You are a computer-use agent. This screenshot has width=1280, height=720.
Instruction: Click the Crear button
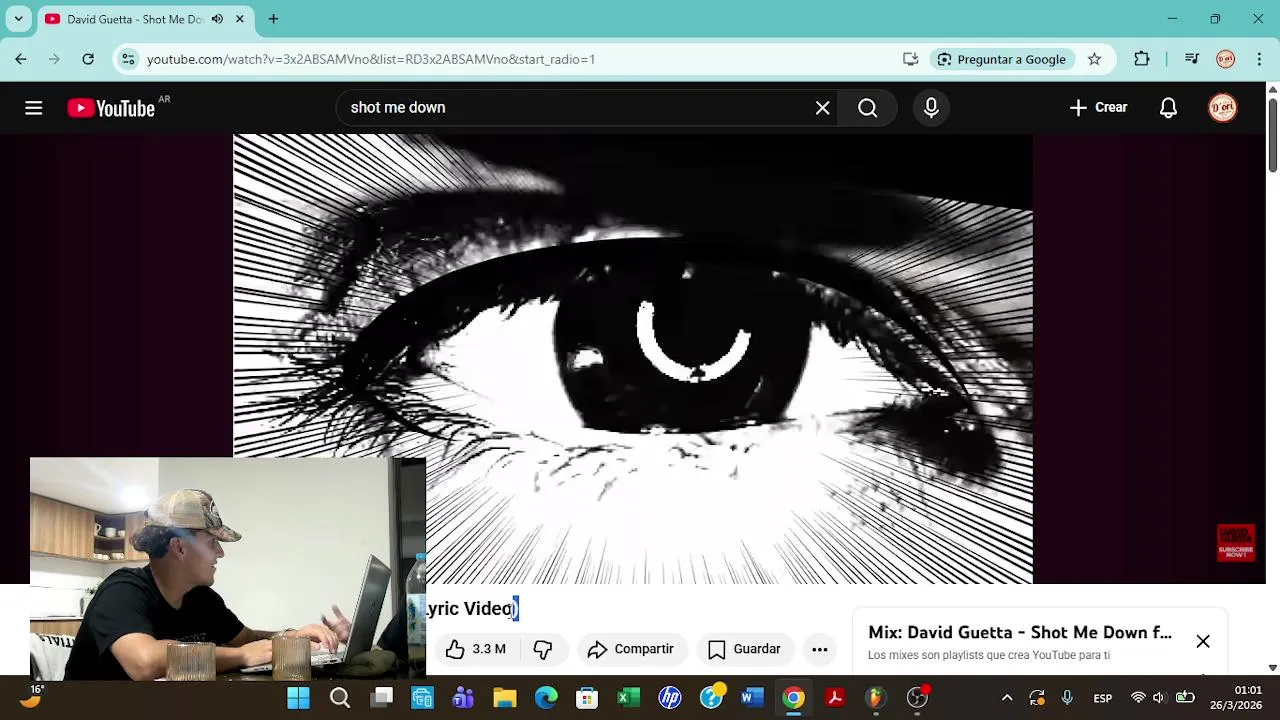point(1098,108)
